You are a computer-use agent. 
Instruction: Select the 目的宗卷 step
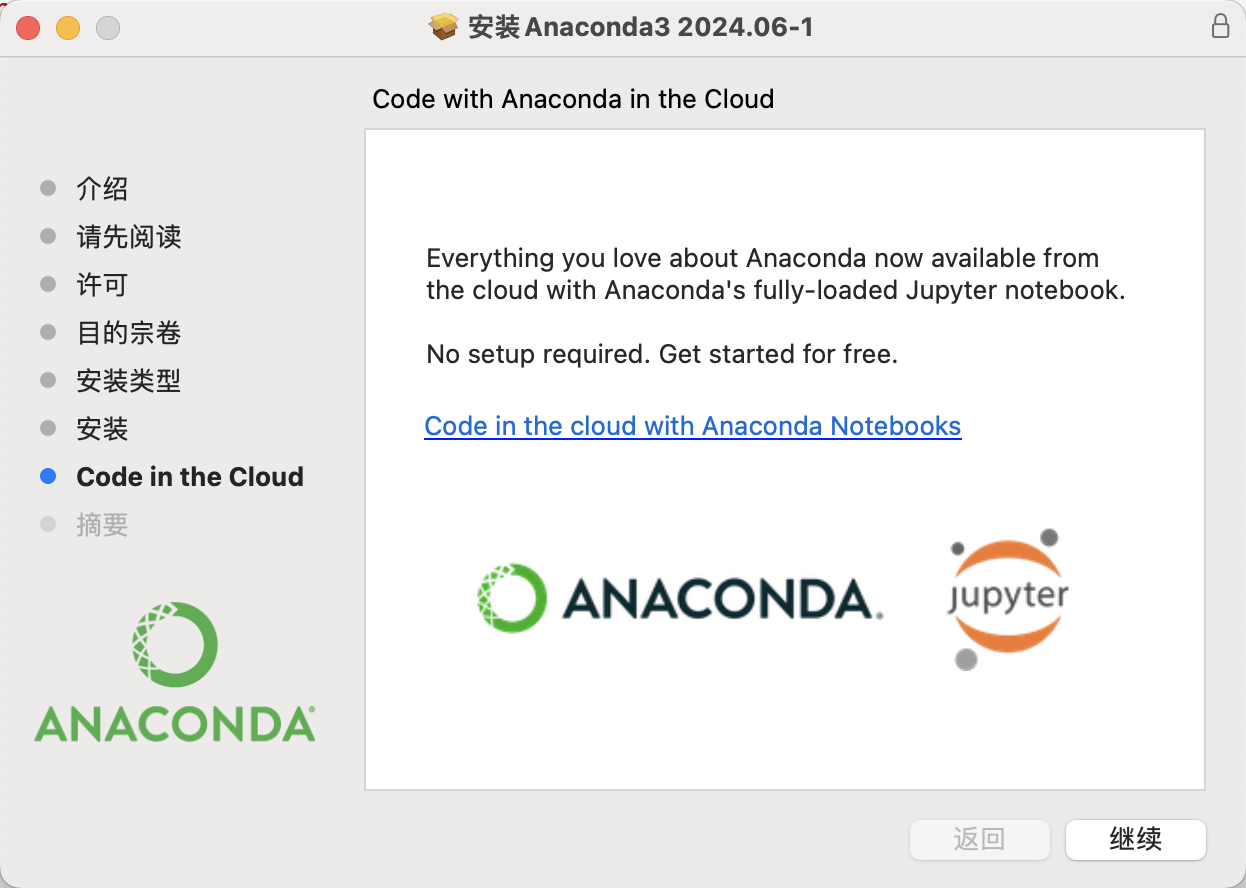(129, 333)
